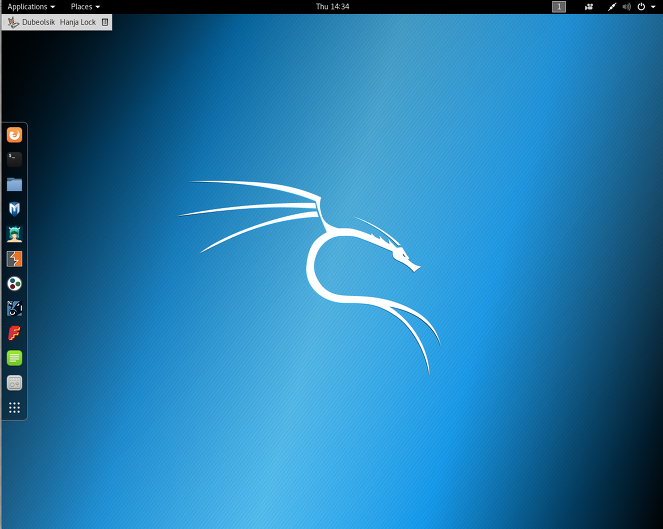Open the three-colored-dots Maltego icon
The height and width of the screenshot is (529, 663).
[14, 284]
